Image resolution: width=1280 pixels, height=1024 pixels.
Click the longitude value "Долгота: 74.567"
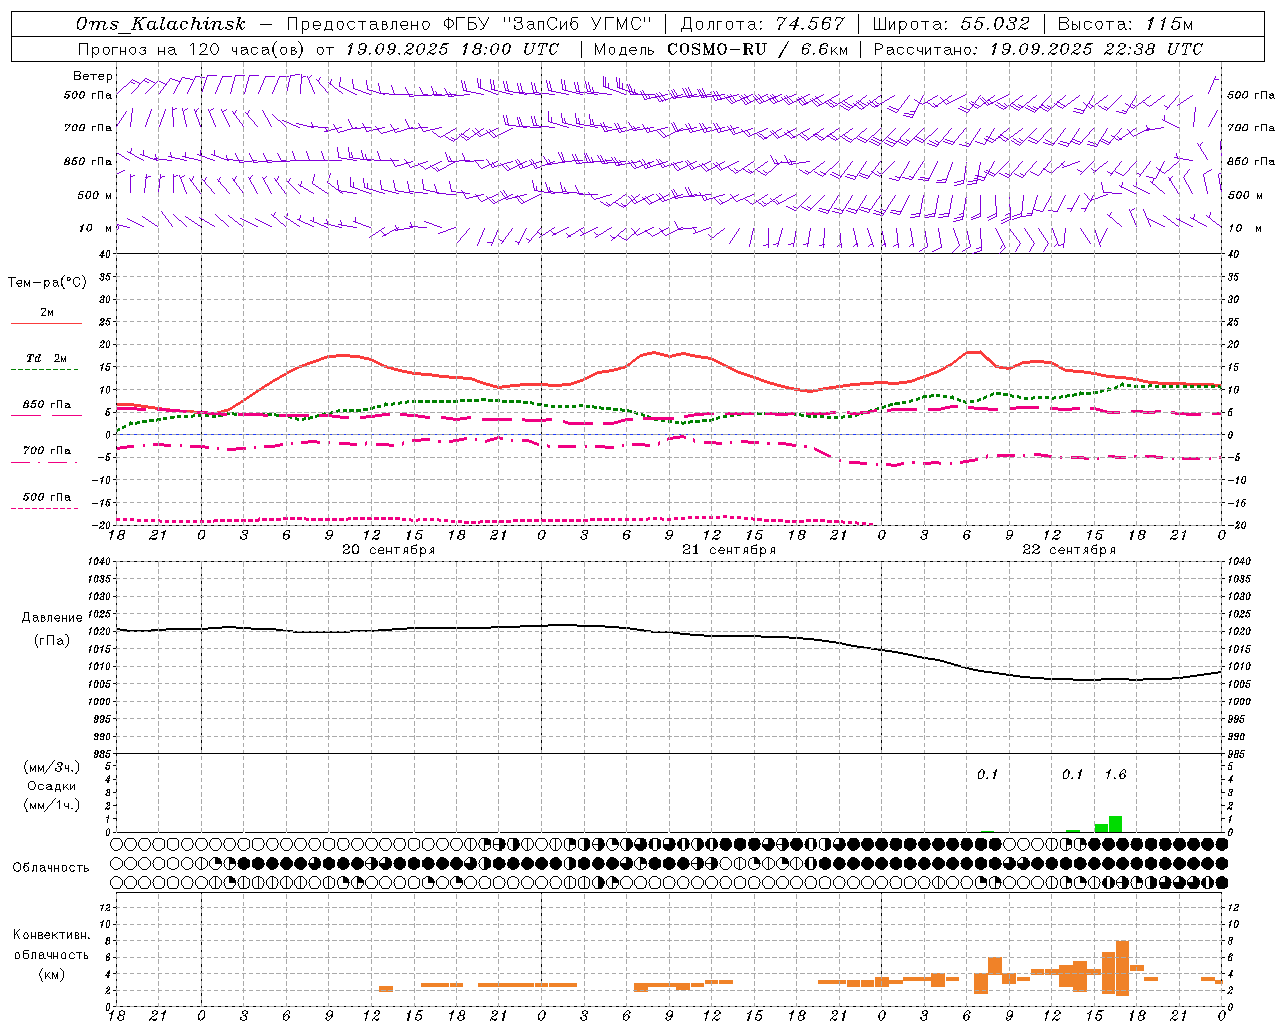click(763, 24)
